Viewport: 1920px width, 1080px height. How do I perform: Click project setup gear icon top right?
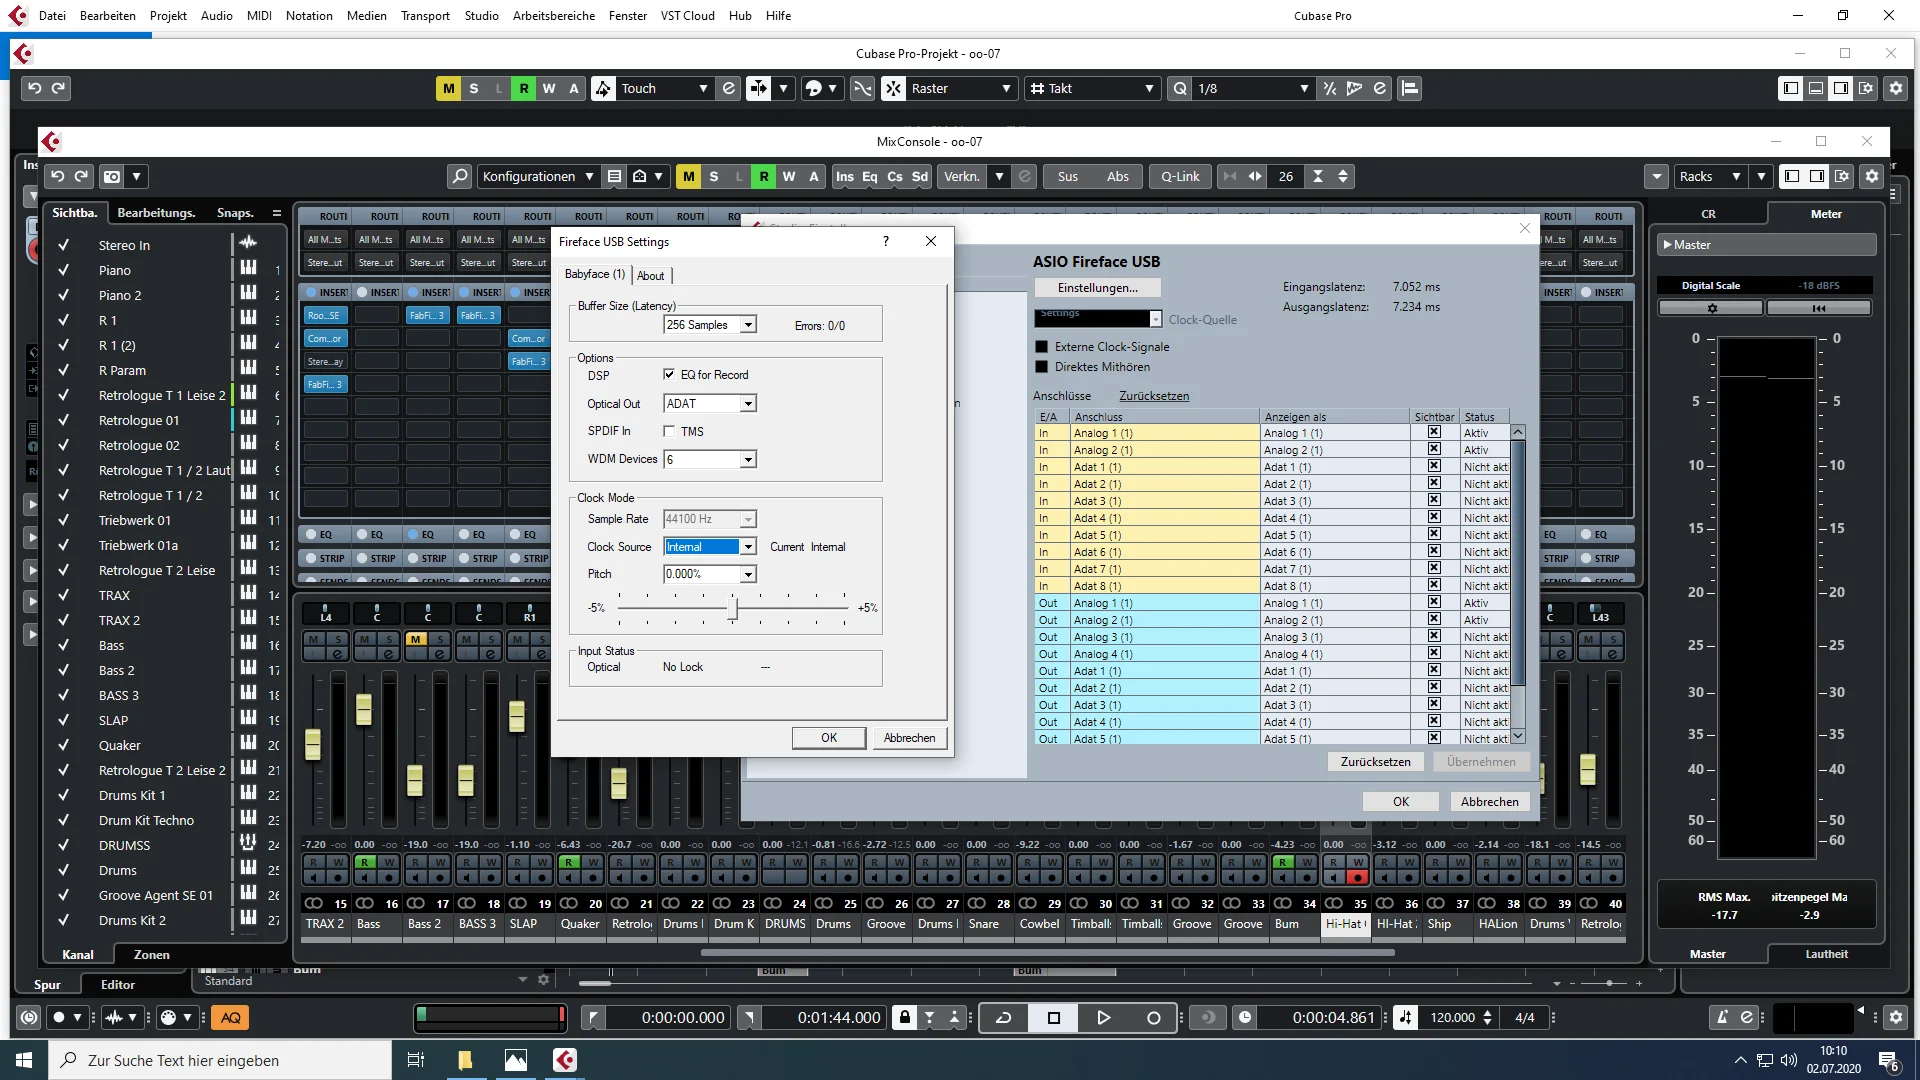pos(1895,88)
